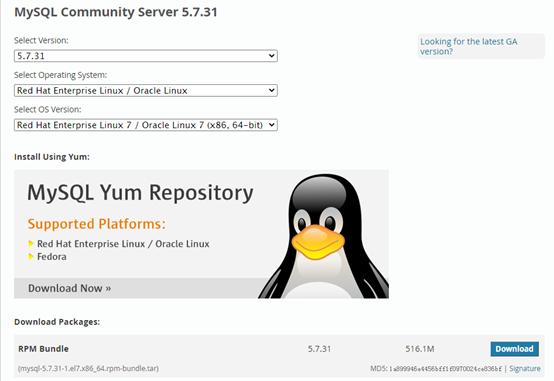The height and width of the screenshot is (381, 554).
Task: Follow the 'Looking for the latest GA version?' link
Action: pyautogui.click(x=468, y=46)
